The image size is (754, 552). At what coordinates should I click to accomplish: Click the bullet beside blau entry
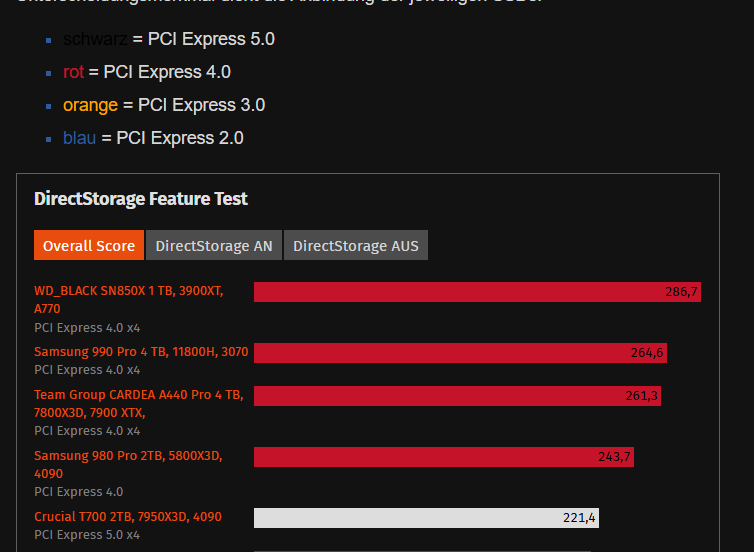pyautogui.click(x=49, y=139)
